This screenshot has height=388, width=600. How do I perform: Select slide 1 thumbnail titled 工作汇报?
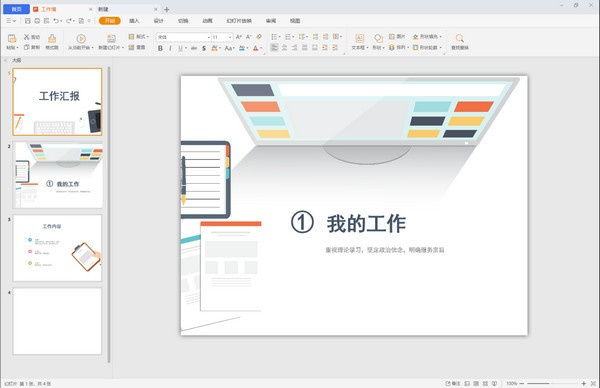(x=57, y=102)
